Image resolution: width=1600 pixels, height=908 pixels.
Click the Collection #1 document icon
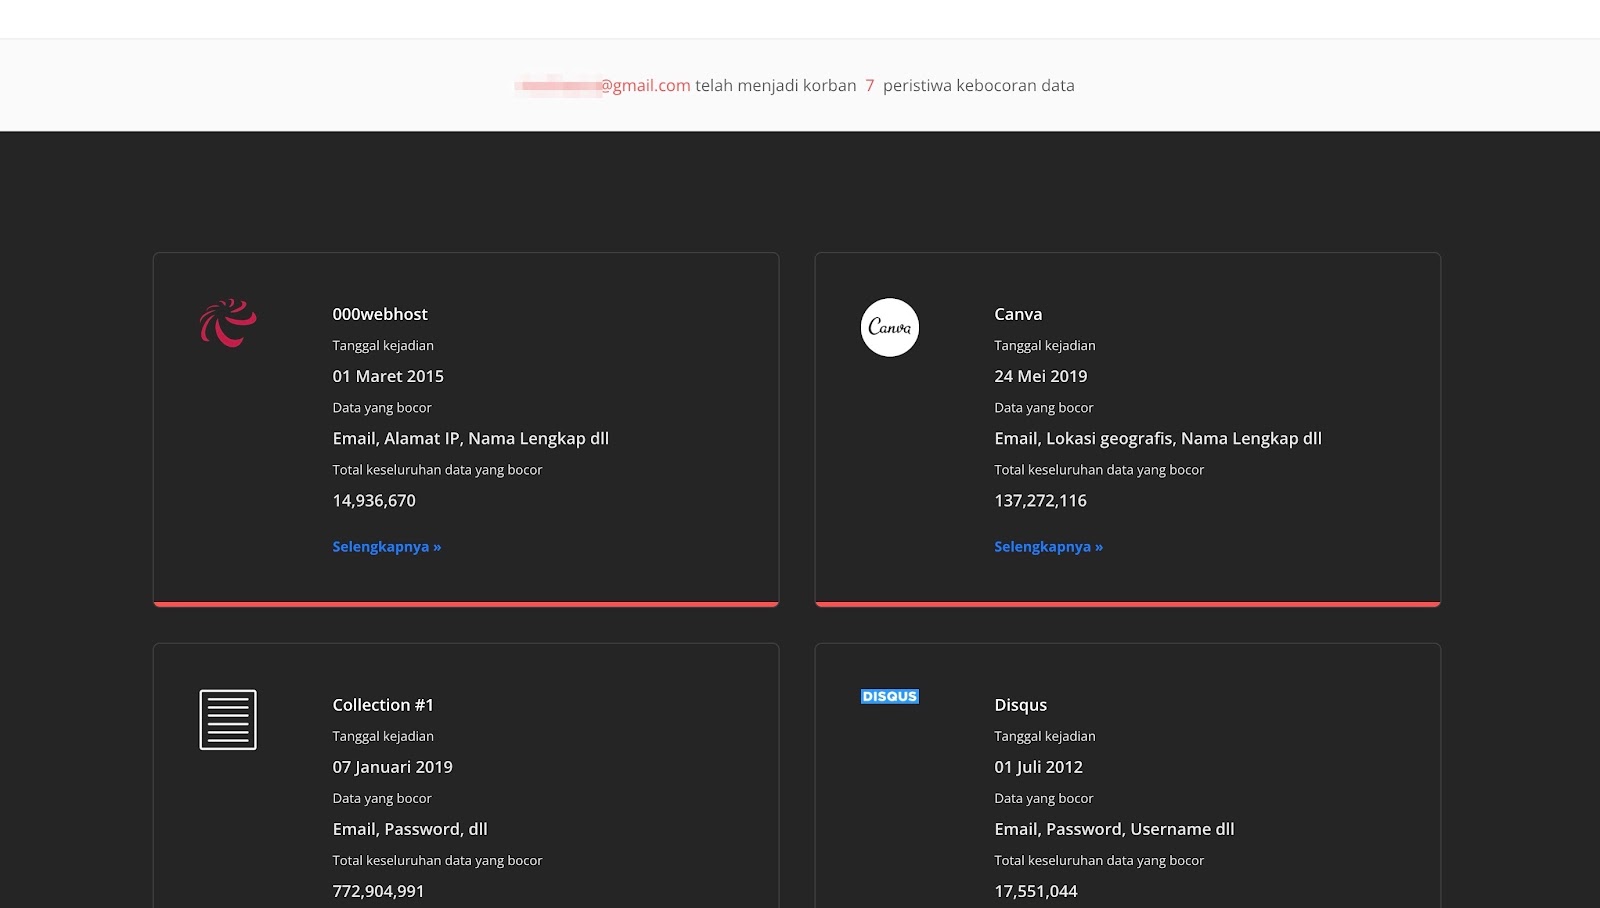228,719
